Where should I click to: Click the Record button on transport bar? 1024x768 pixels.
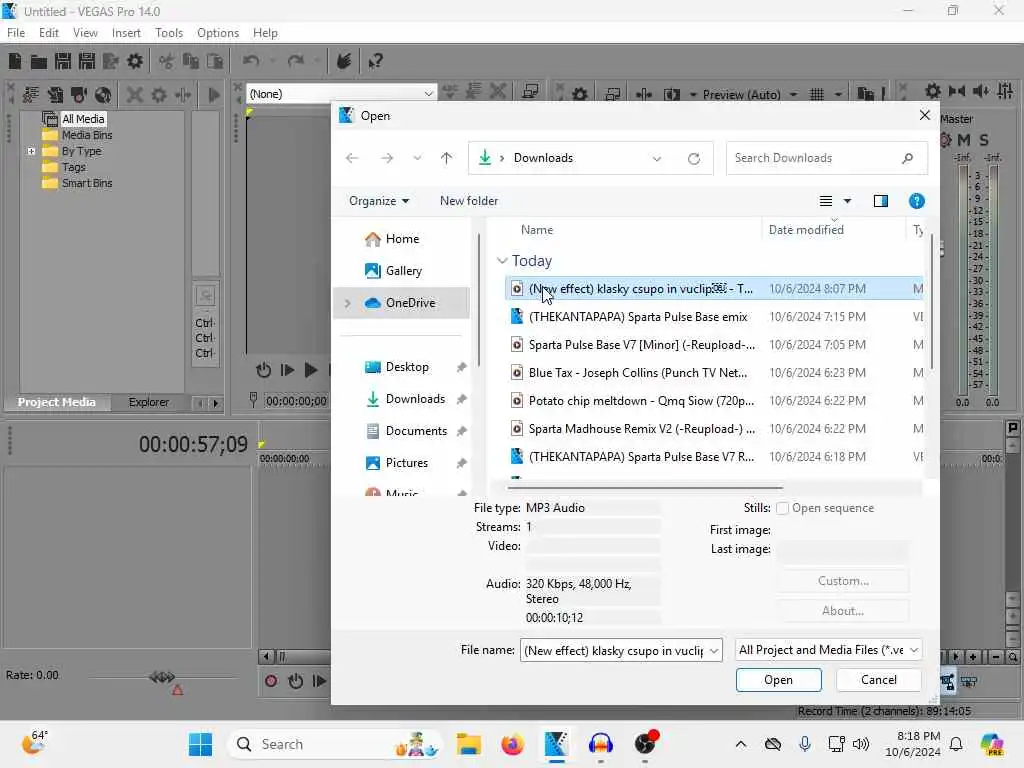270,681
